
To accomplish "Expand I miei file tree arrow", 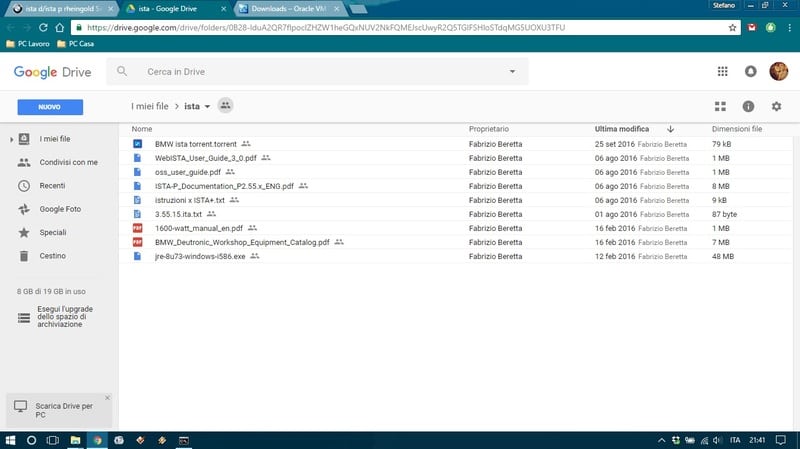I will click(11, 139).
